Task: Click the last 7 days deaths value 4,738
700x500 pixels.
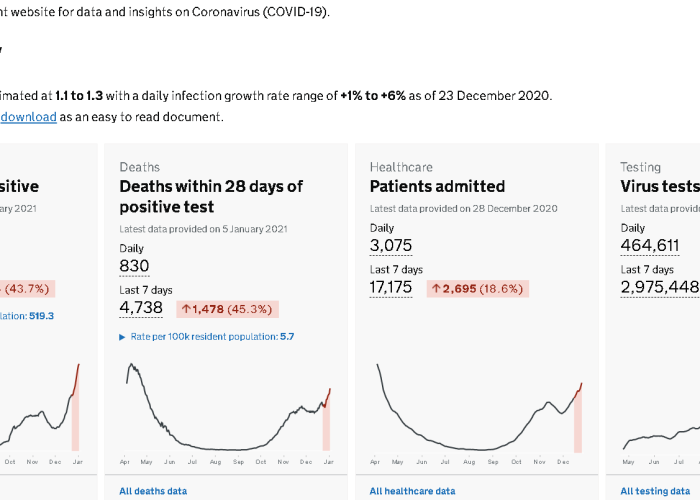Action: [x=141, y=308]
